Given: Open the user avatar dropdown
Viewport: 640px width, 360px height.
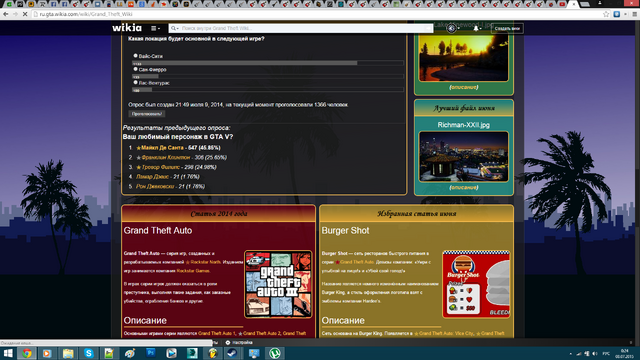Looking at the screenshot, I should 453,28.
